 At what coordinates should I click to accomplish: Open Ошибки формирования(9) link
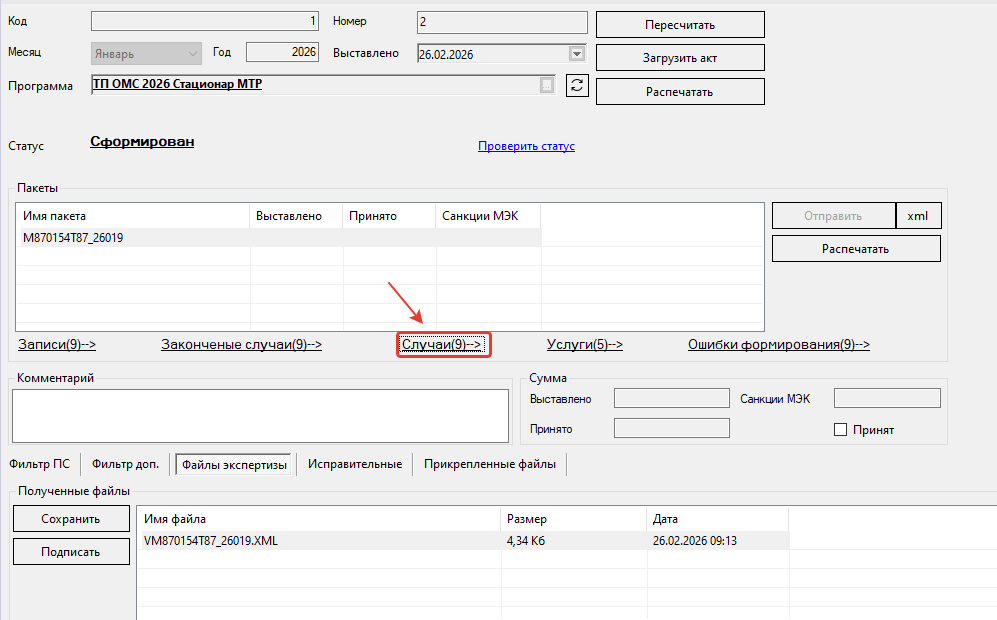[x=778, y=344]
